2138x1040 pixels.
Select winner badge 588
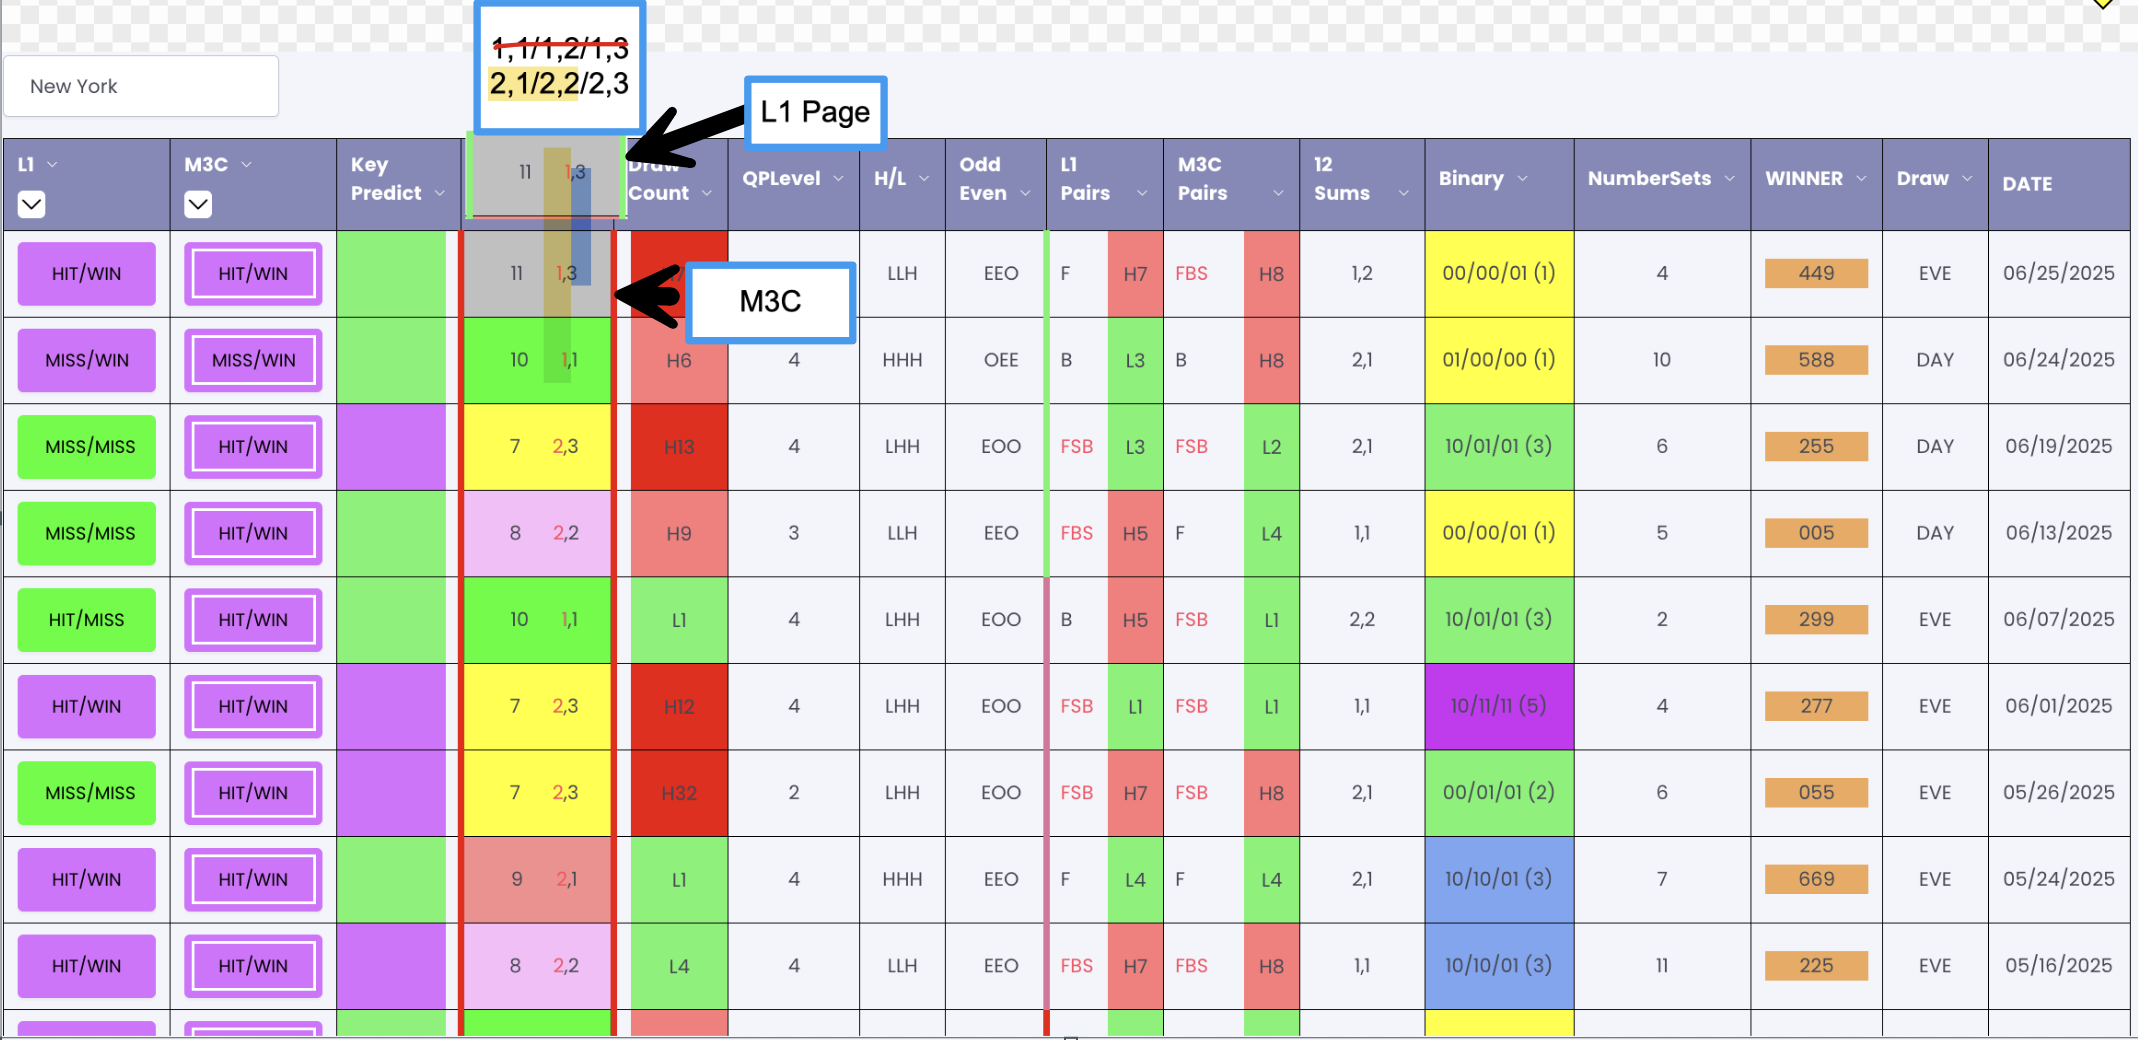tap(1816, 360)
